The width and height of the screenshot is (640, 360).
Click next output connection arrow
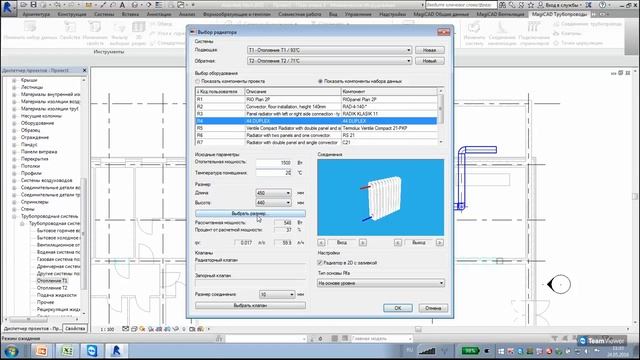[x=440, y=242]
